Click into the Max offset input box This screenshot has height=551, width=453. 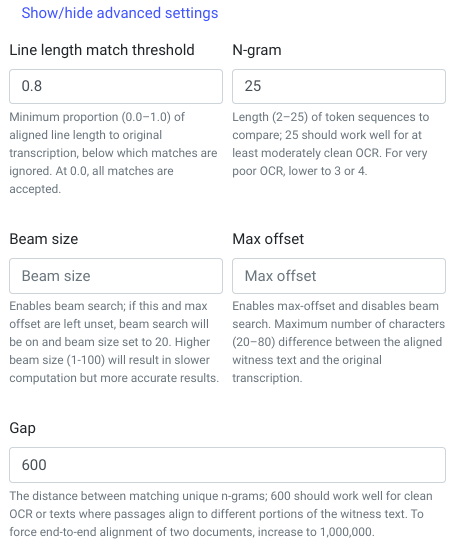339,276
